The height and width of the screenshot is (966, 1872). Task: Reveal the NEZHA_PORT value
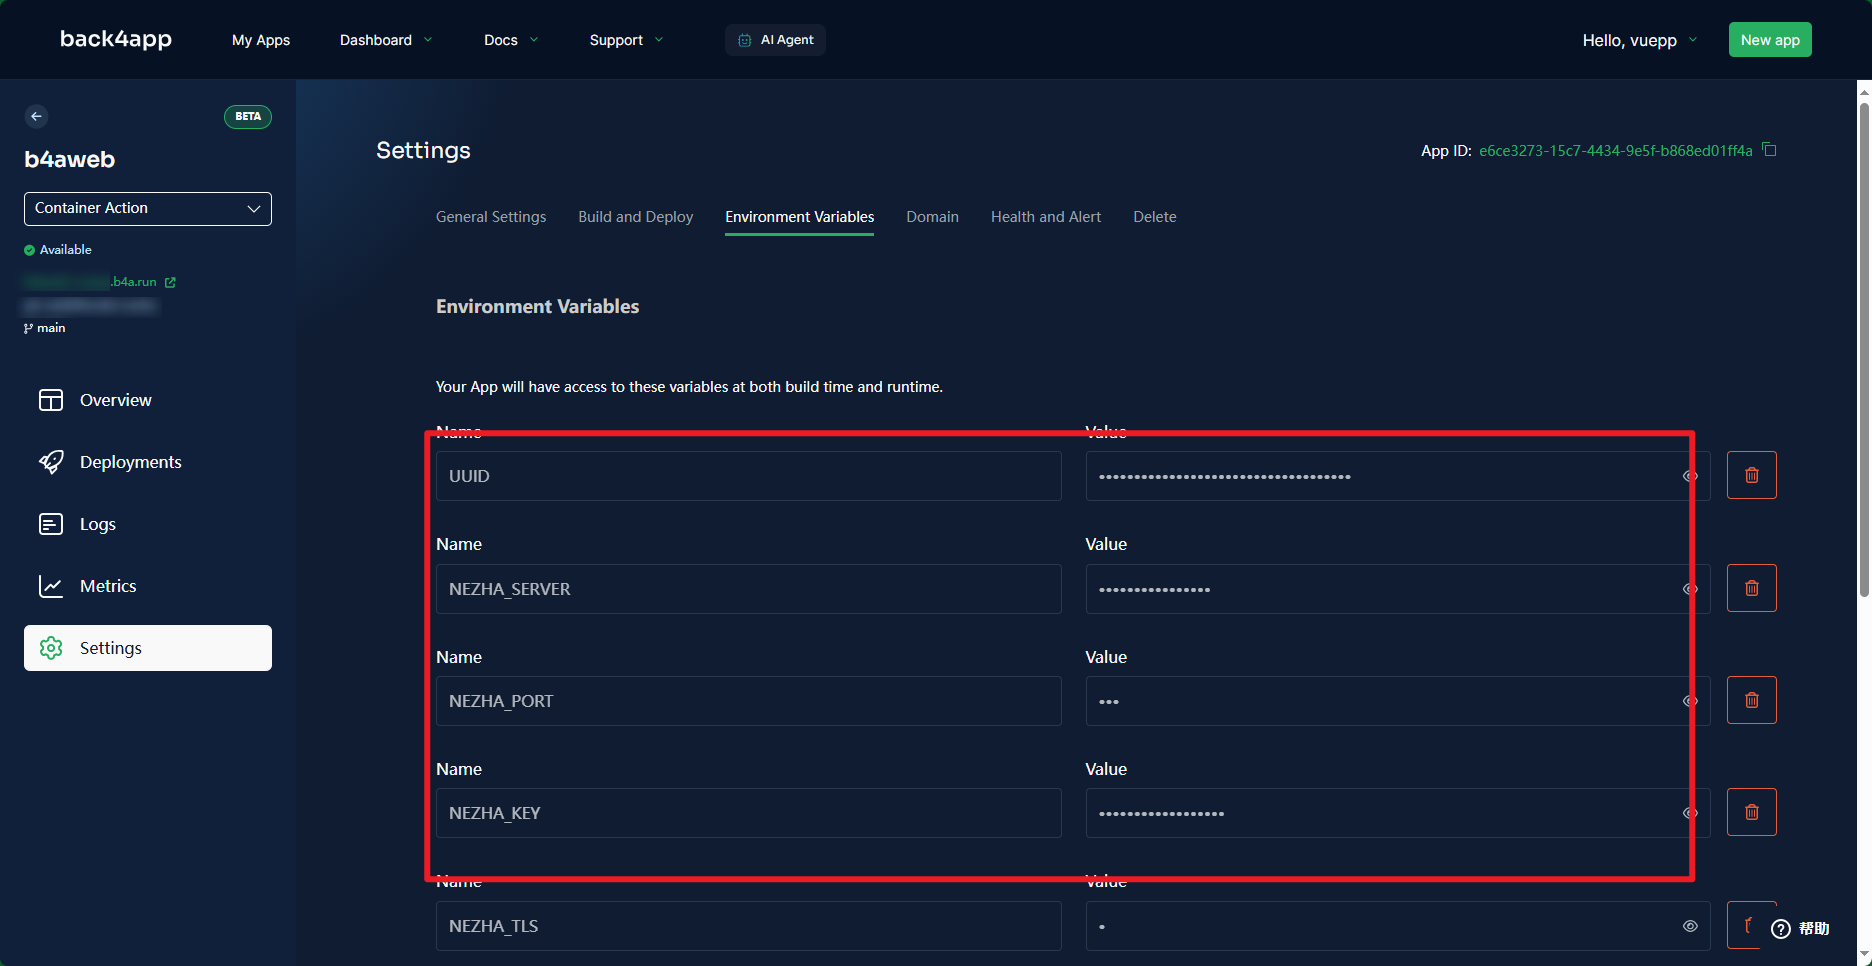point(1690,701)
